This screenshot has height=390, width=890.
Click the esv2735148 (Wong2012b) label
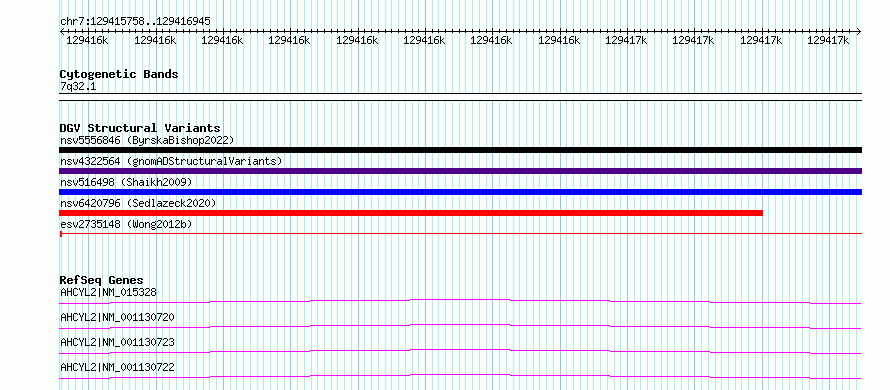126,224
